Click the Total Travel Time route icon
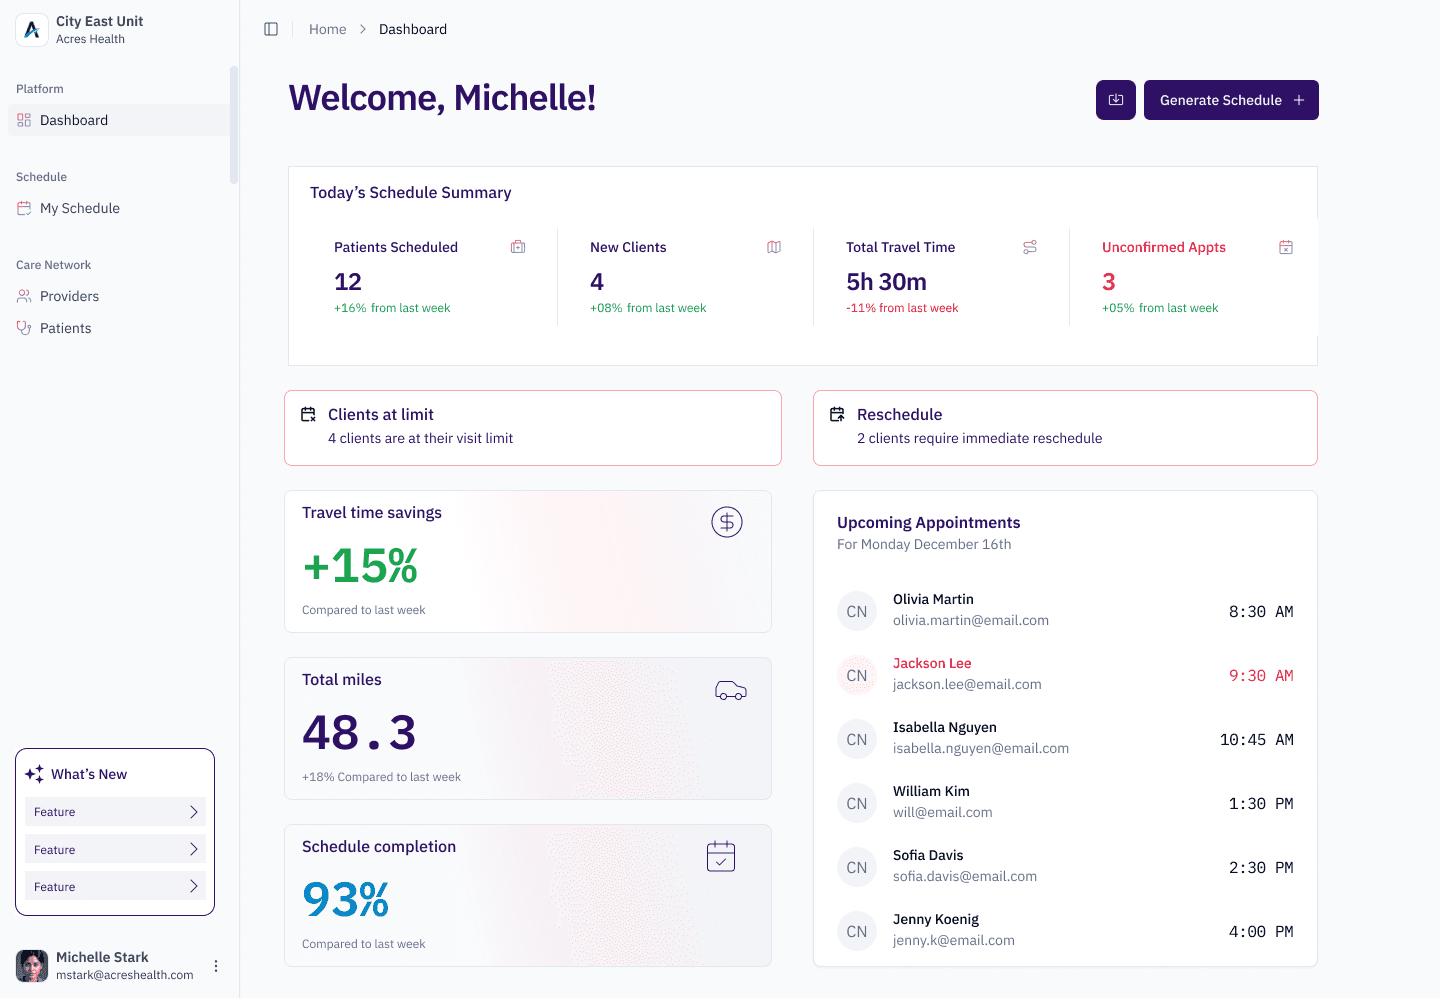 pyautogui.click(x=1030, y=247)
